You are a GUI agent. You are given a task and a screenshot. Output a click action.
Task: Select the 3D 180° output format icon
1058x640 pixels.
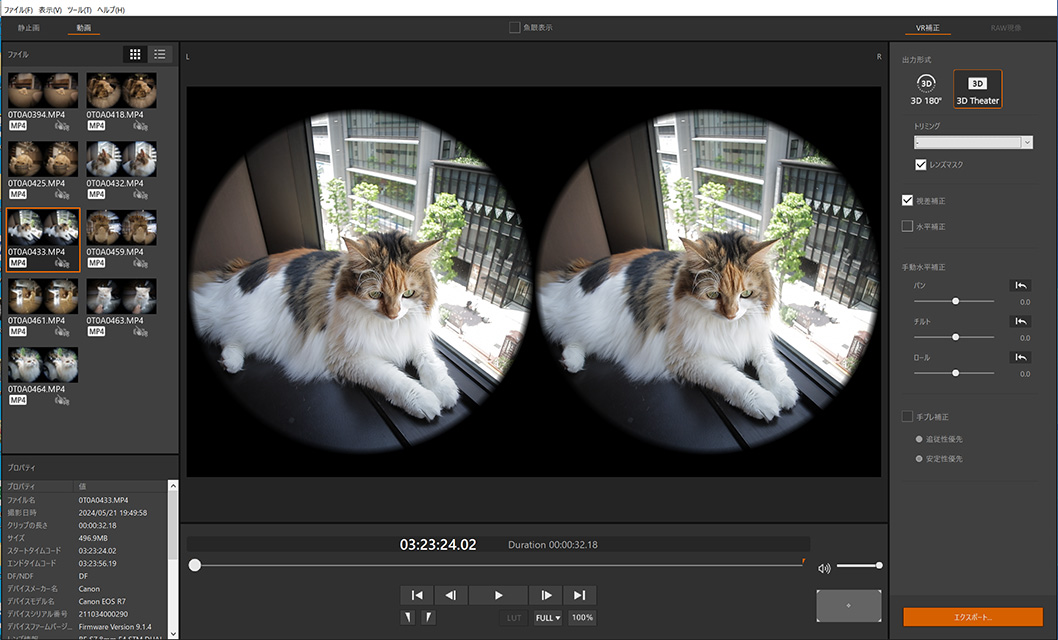click(x=927, y=84)
